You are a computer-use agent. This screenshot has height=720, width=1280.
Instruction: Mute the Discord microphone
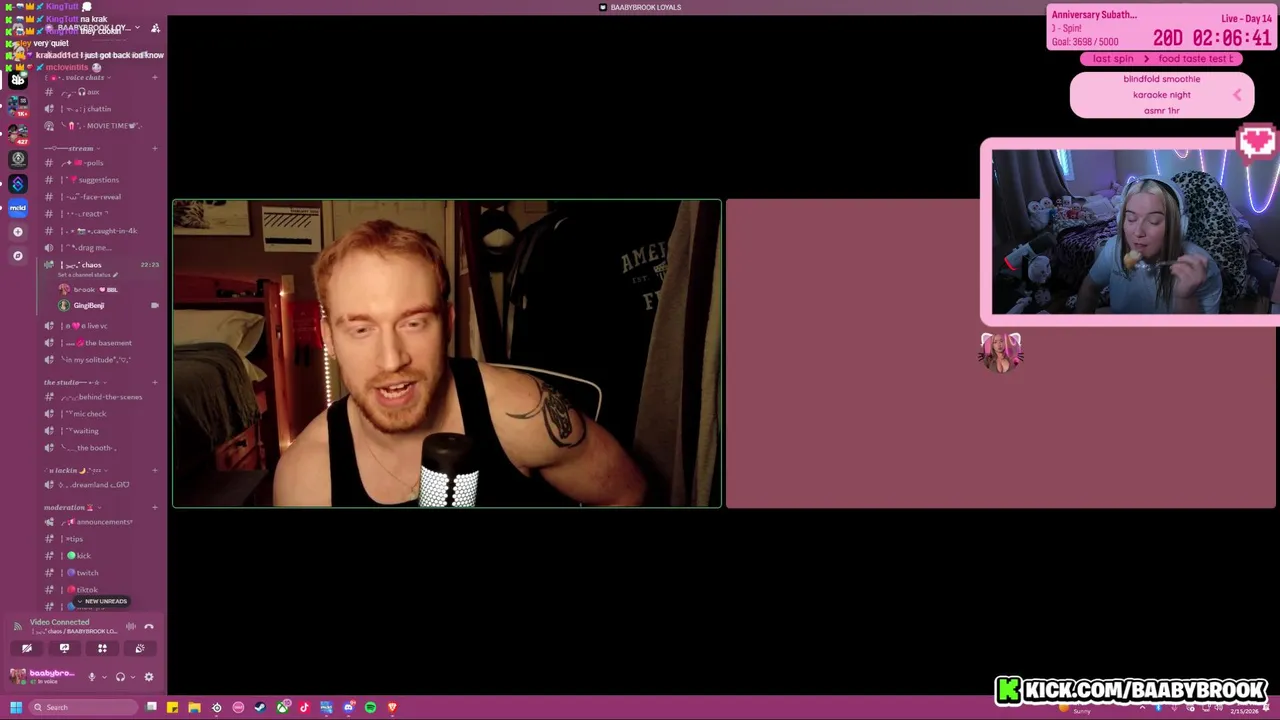click(92, 677)
